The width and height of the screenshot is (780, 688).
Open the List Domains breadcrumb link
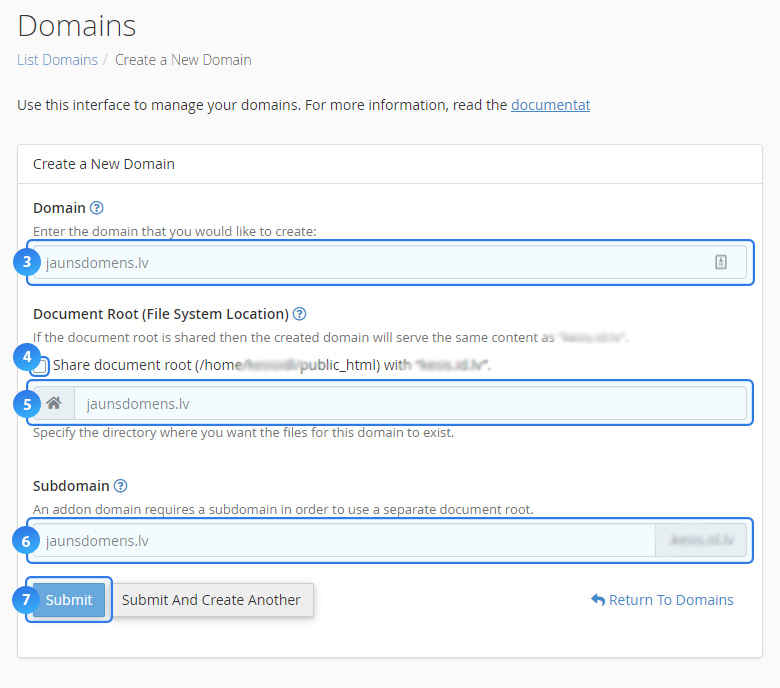[x=57, y=60]
